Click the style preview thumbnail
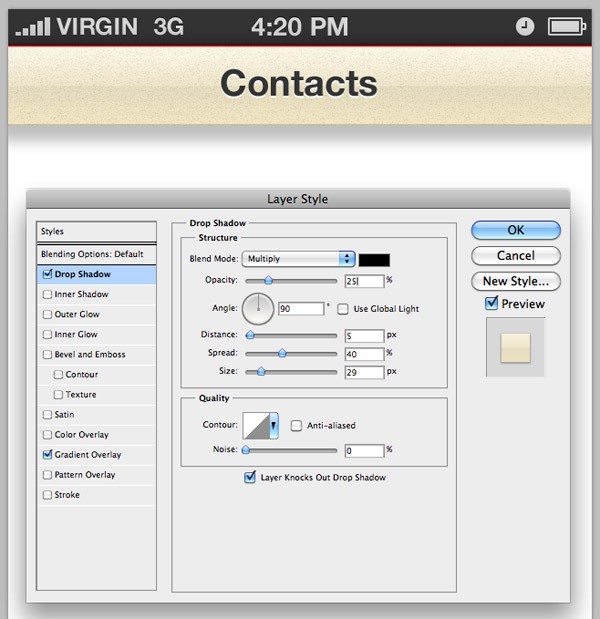600x619 pixels. (x=515, y=346)
